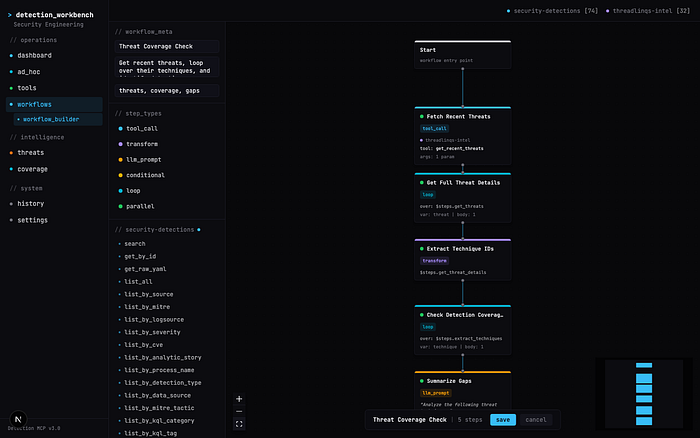Go to ad_hoc in sidebar

[x=54, y=72]
